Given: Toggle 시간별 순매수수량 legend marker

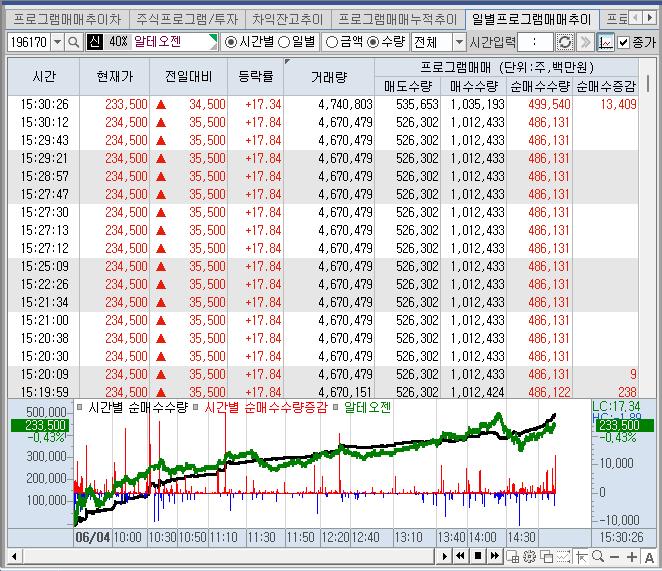Looking at the screenshot, I should 79,408.
